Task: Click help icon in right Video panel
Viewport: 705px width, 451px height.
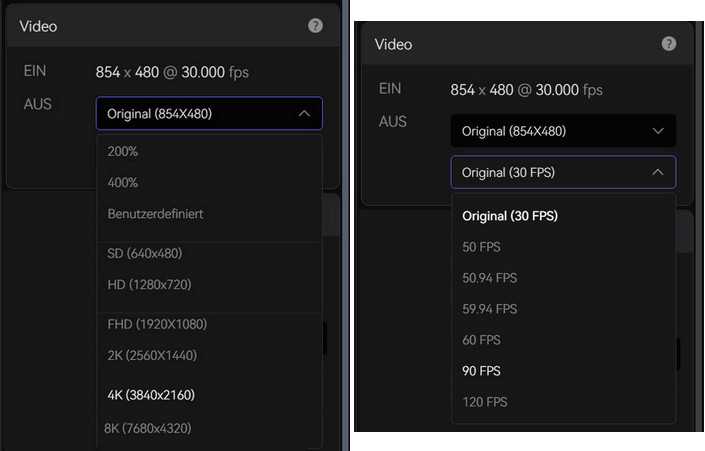Action: pyautogui.click(x=669, y=44)
